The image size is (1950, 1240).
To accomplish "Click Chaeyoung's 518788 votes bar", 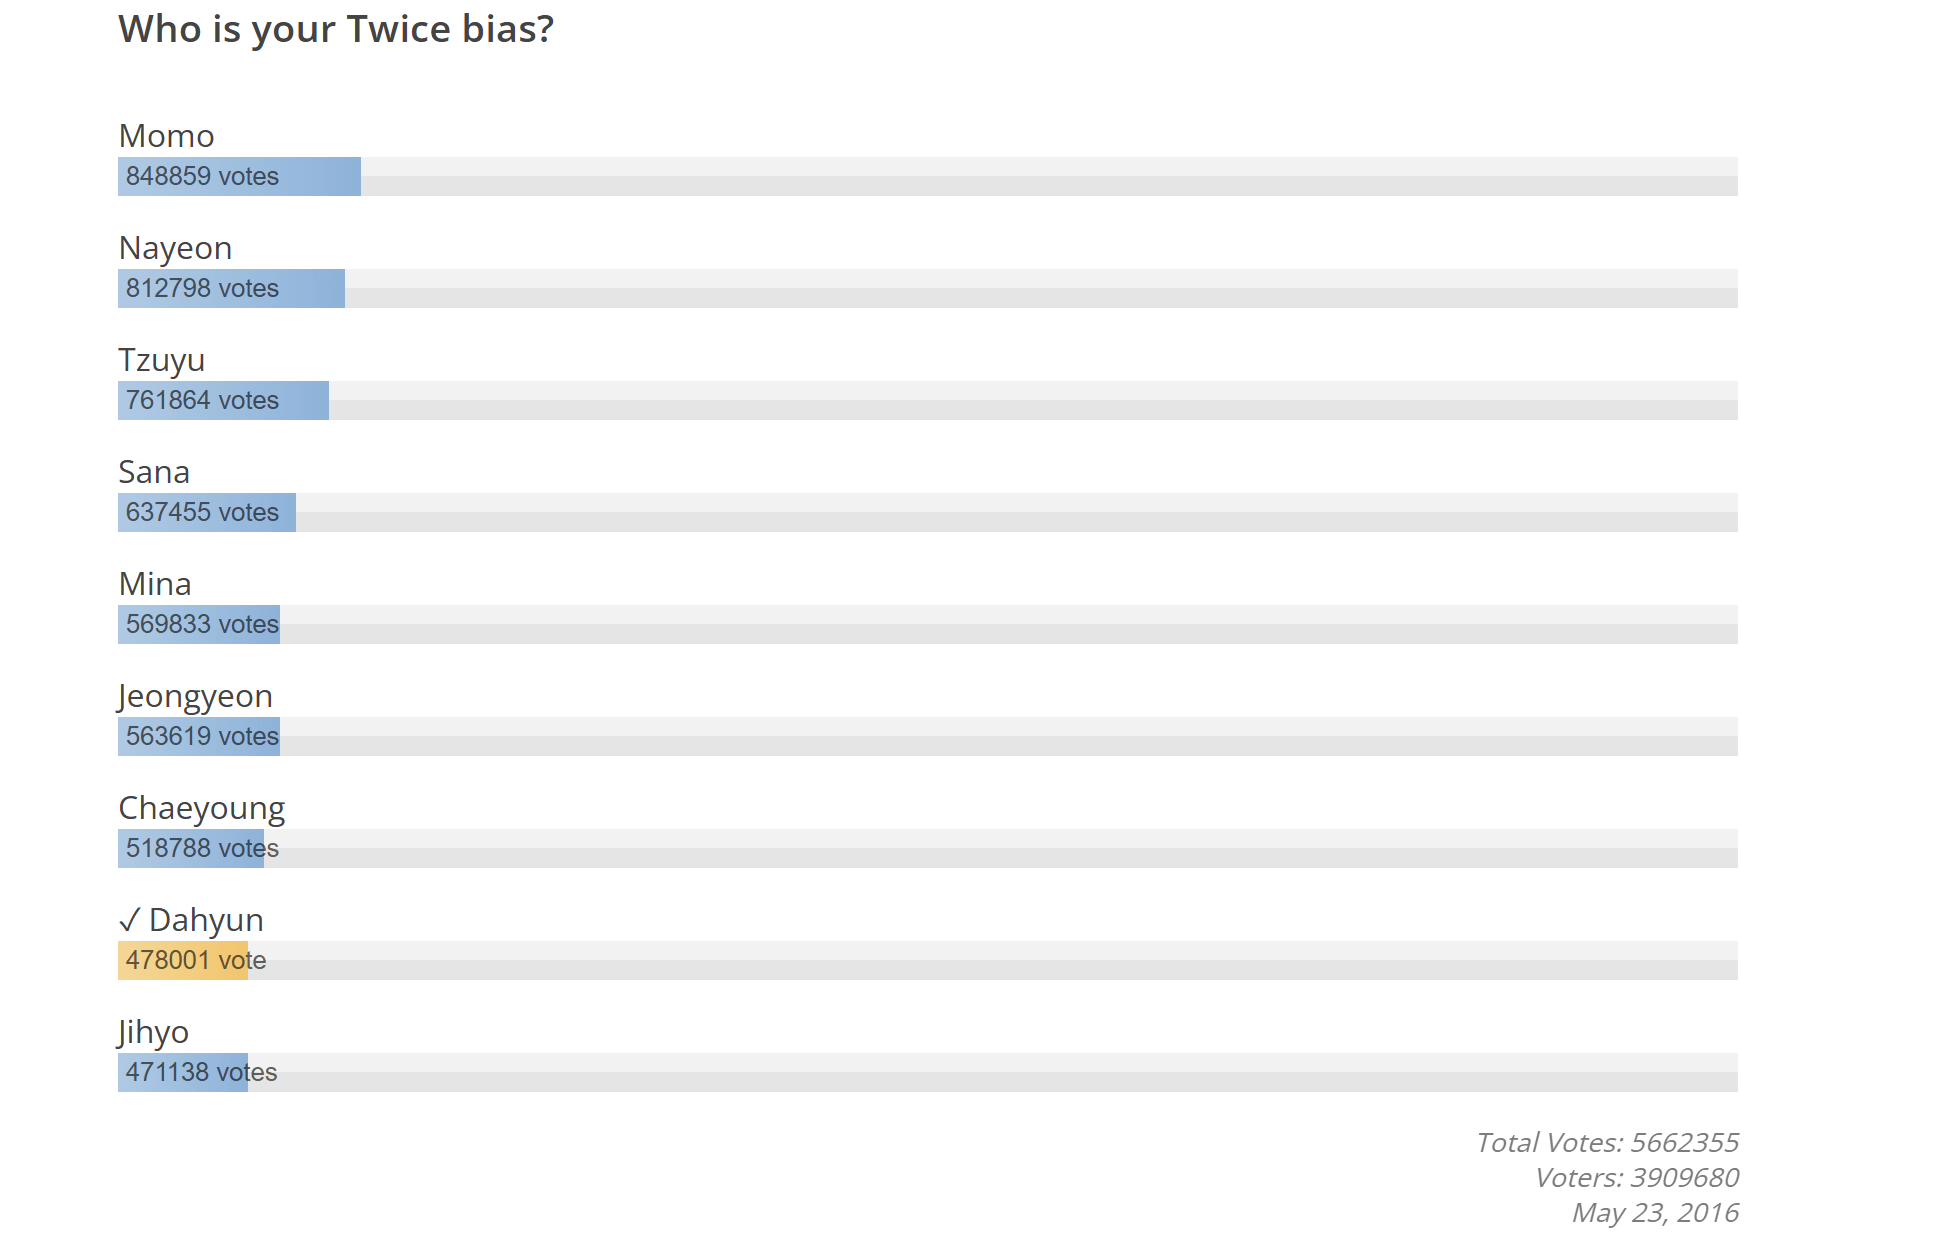I will [191, 849].
